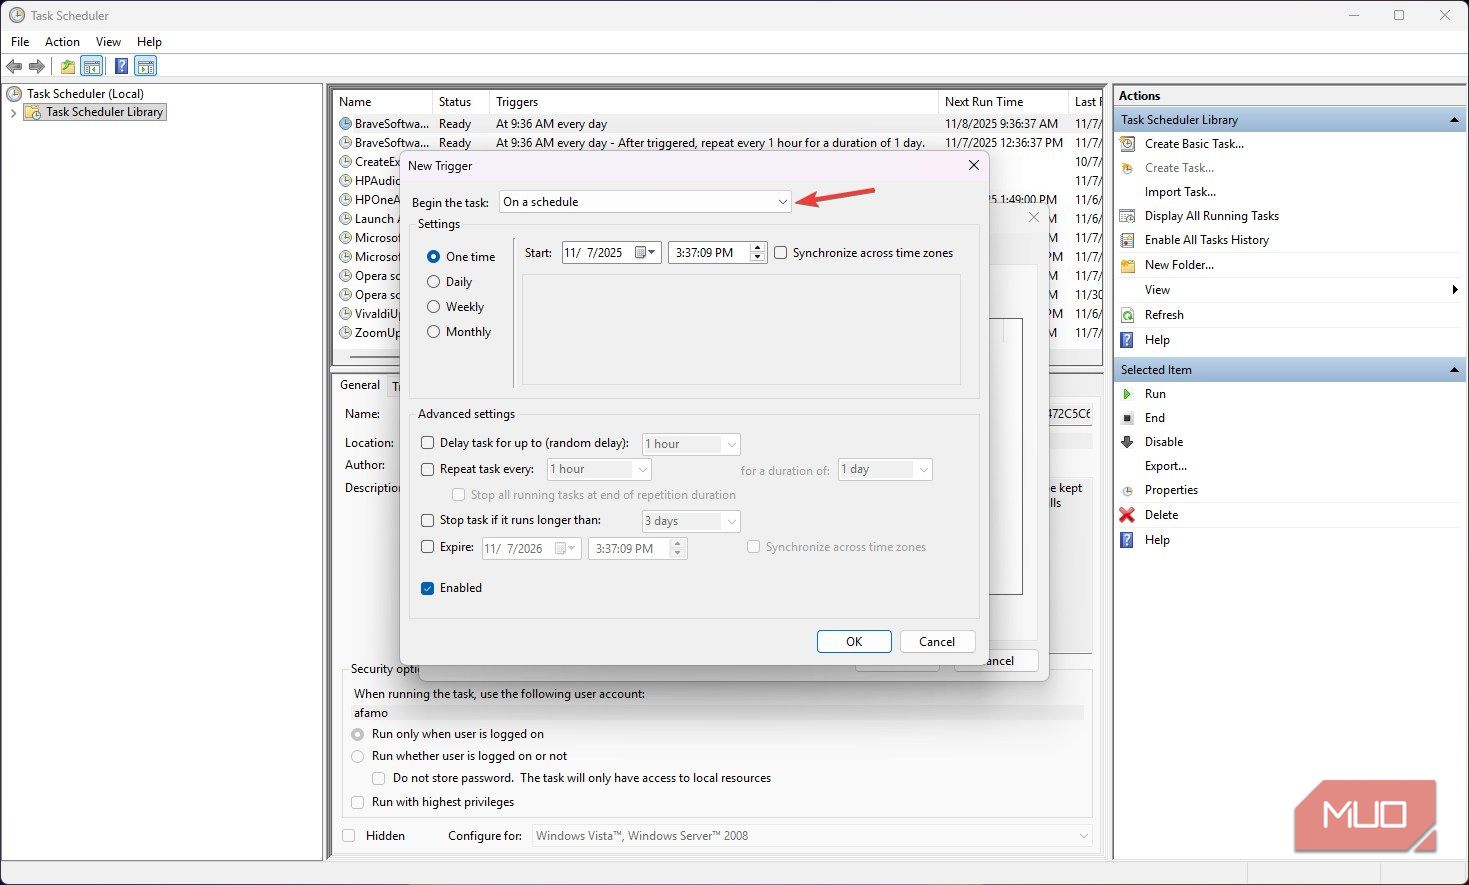Click the blue Help question-mark toolbar icon
Viewport: 1469px width, 885px height.
click(x=121, y=67)
